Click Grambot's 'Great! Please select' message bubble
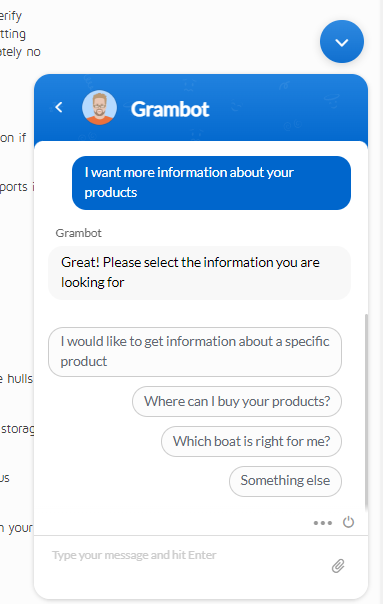This screenshot has width=383, height=604. click(x=200, y=273)
